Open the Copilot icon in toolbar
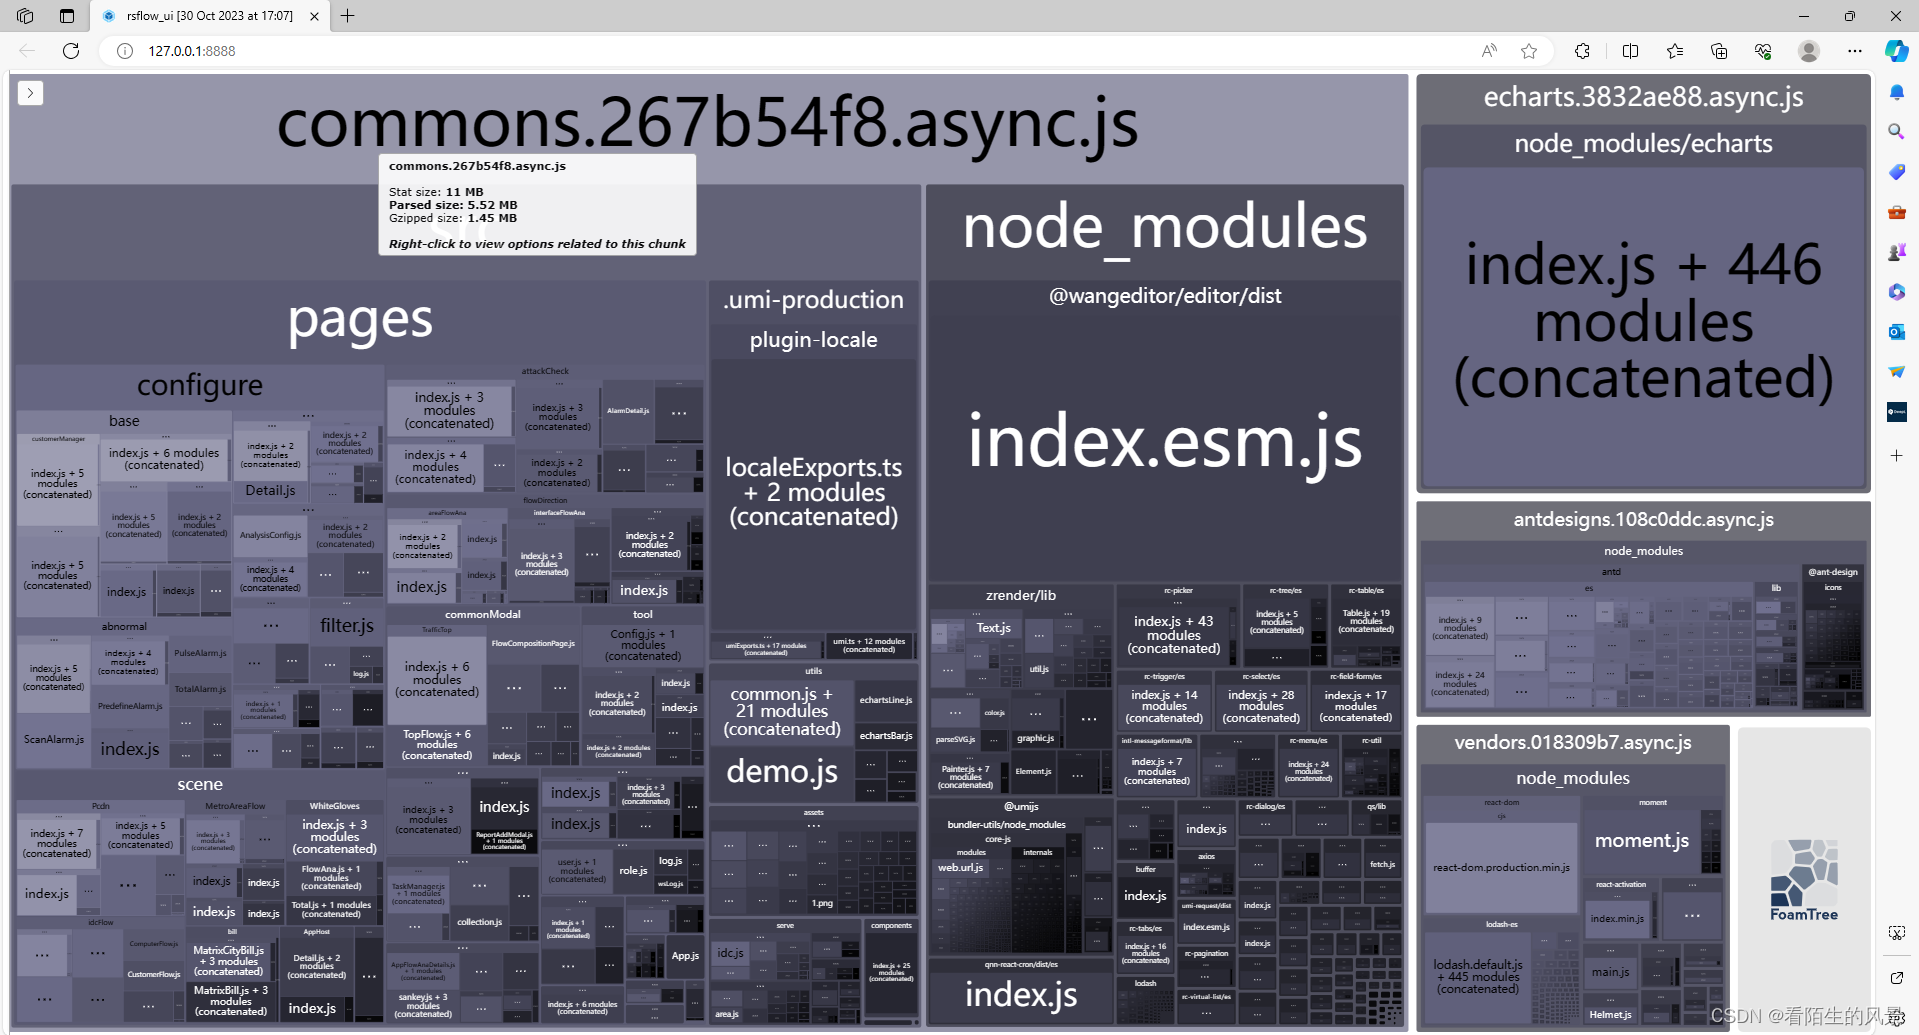Image resolution: width=1919 pixels, height=1035 pixels. pyautogui.click(x=1896, y=51)
